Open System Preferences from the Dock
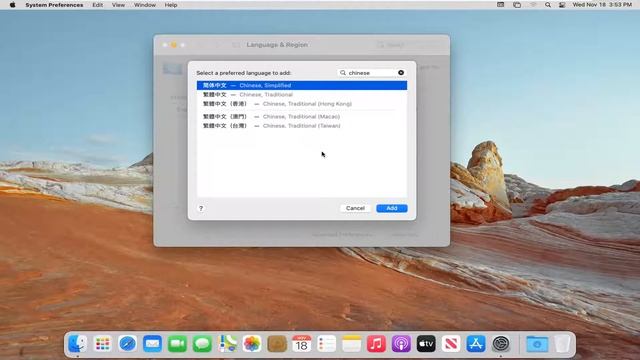640x360 pixels. (501, 344)
